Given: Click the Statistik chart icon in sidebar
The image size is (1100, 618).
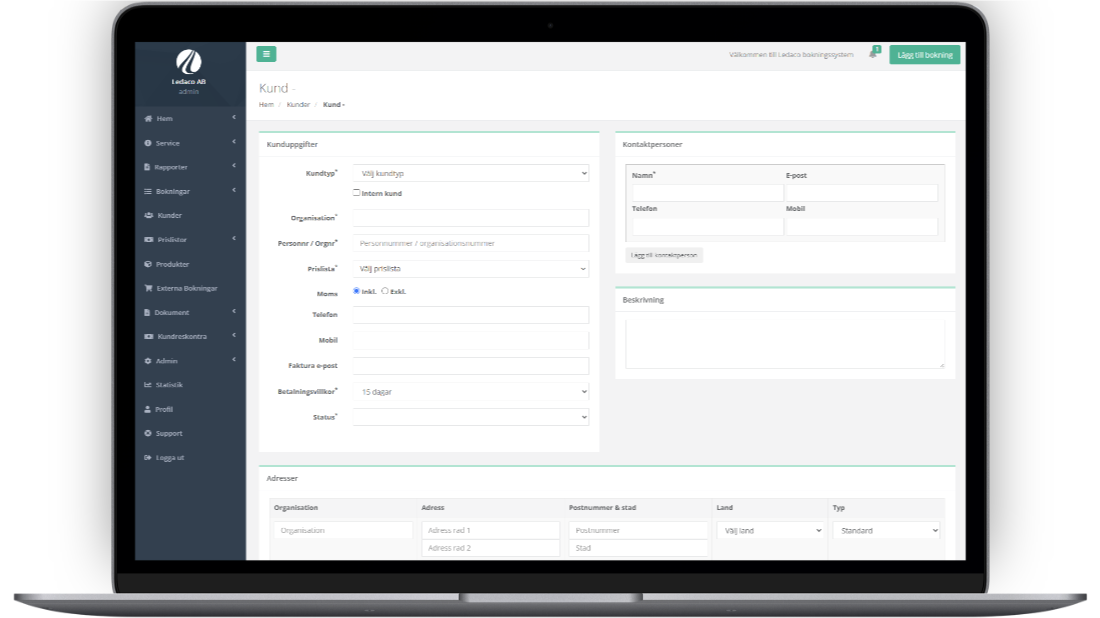Looking at the screenshot, I should [x=148, y=385].
